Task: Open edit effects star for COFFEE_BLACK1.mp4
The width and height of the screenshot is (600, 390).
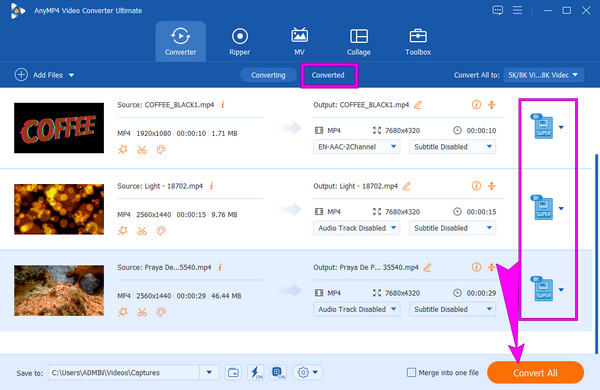Action: click(x=123, y=150)
